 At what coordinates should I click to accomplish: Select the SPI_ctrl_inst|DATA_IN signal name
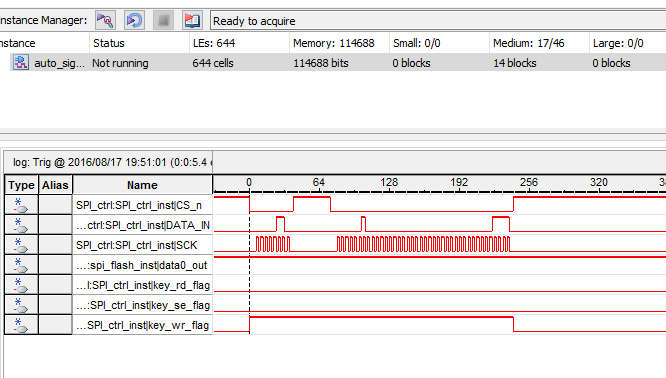[142, 225]
